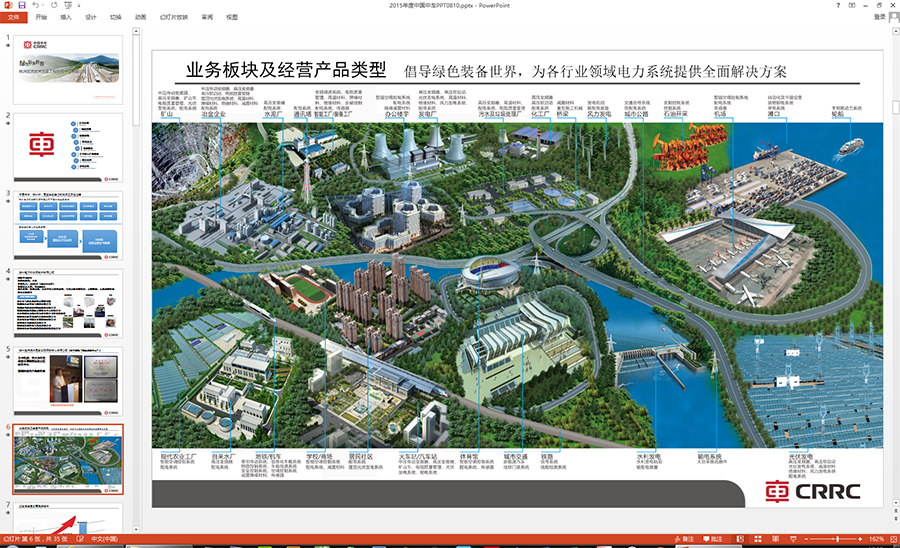Viewport: 900px width, 548px height.
Task: Click main editor vertical scrollbar thumb
Action: click(x=895, y=107)
